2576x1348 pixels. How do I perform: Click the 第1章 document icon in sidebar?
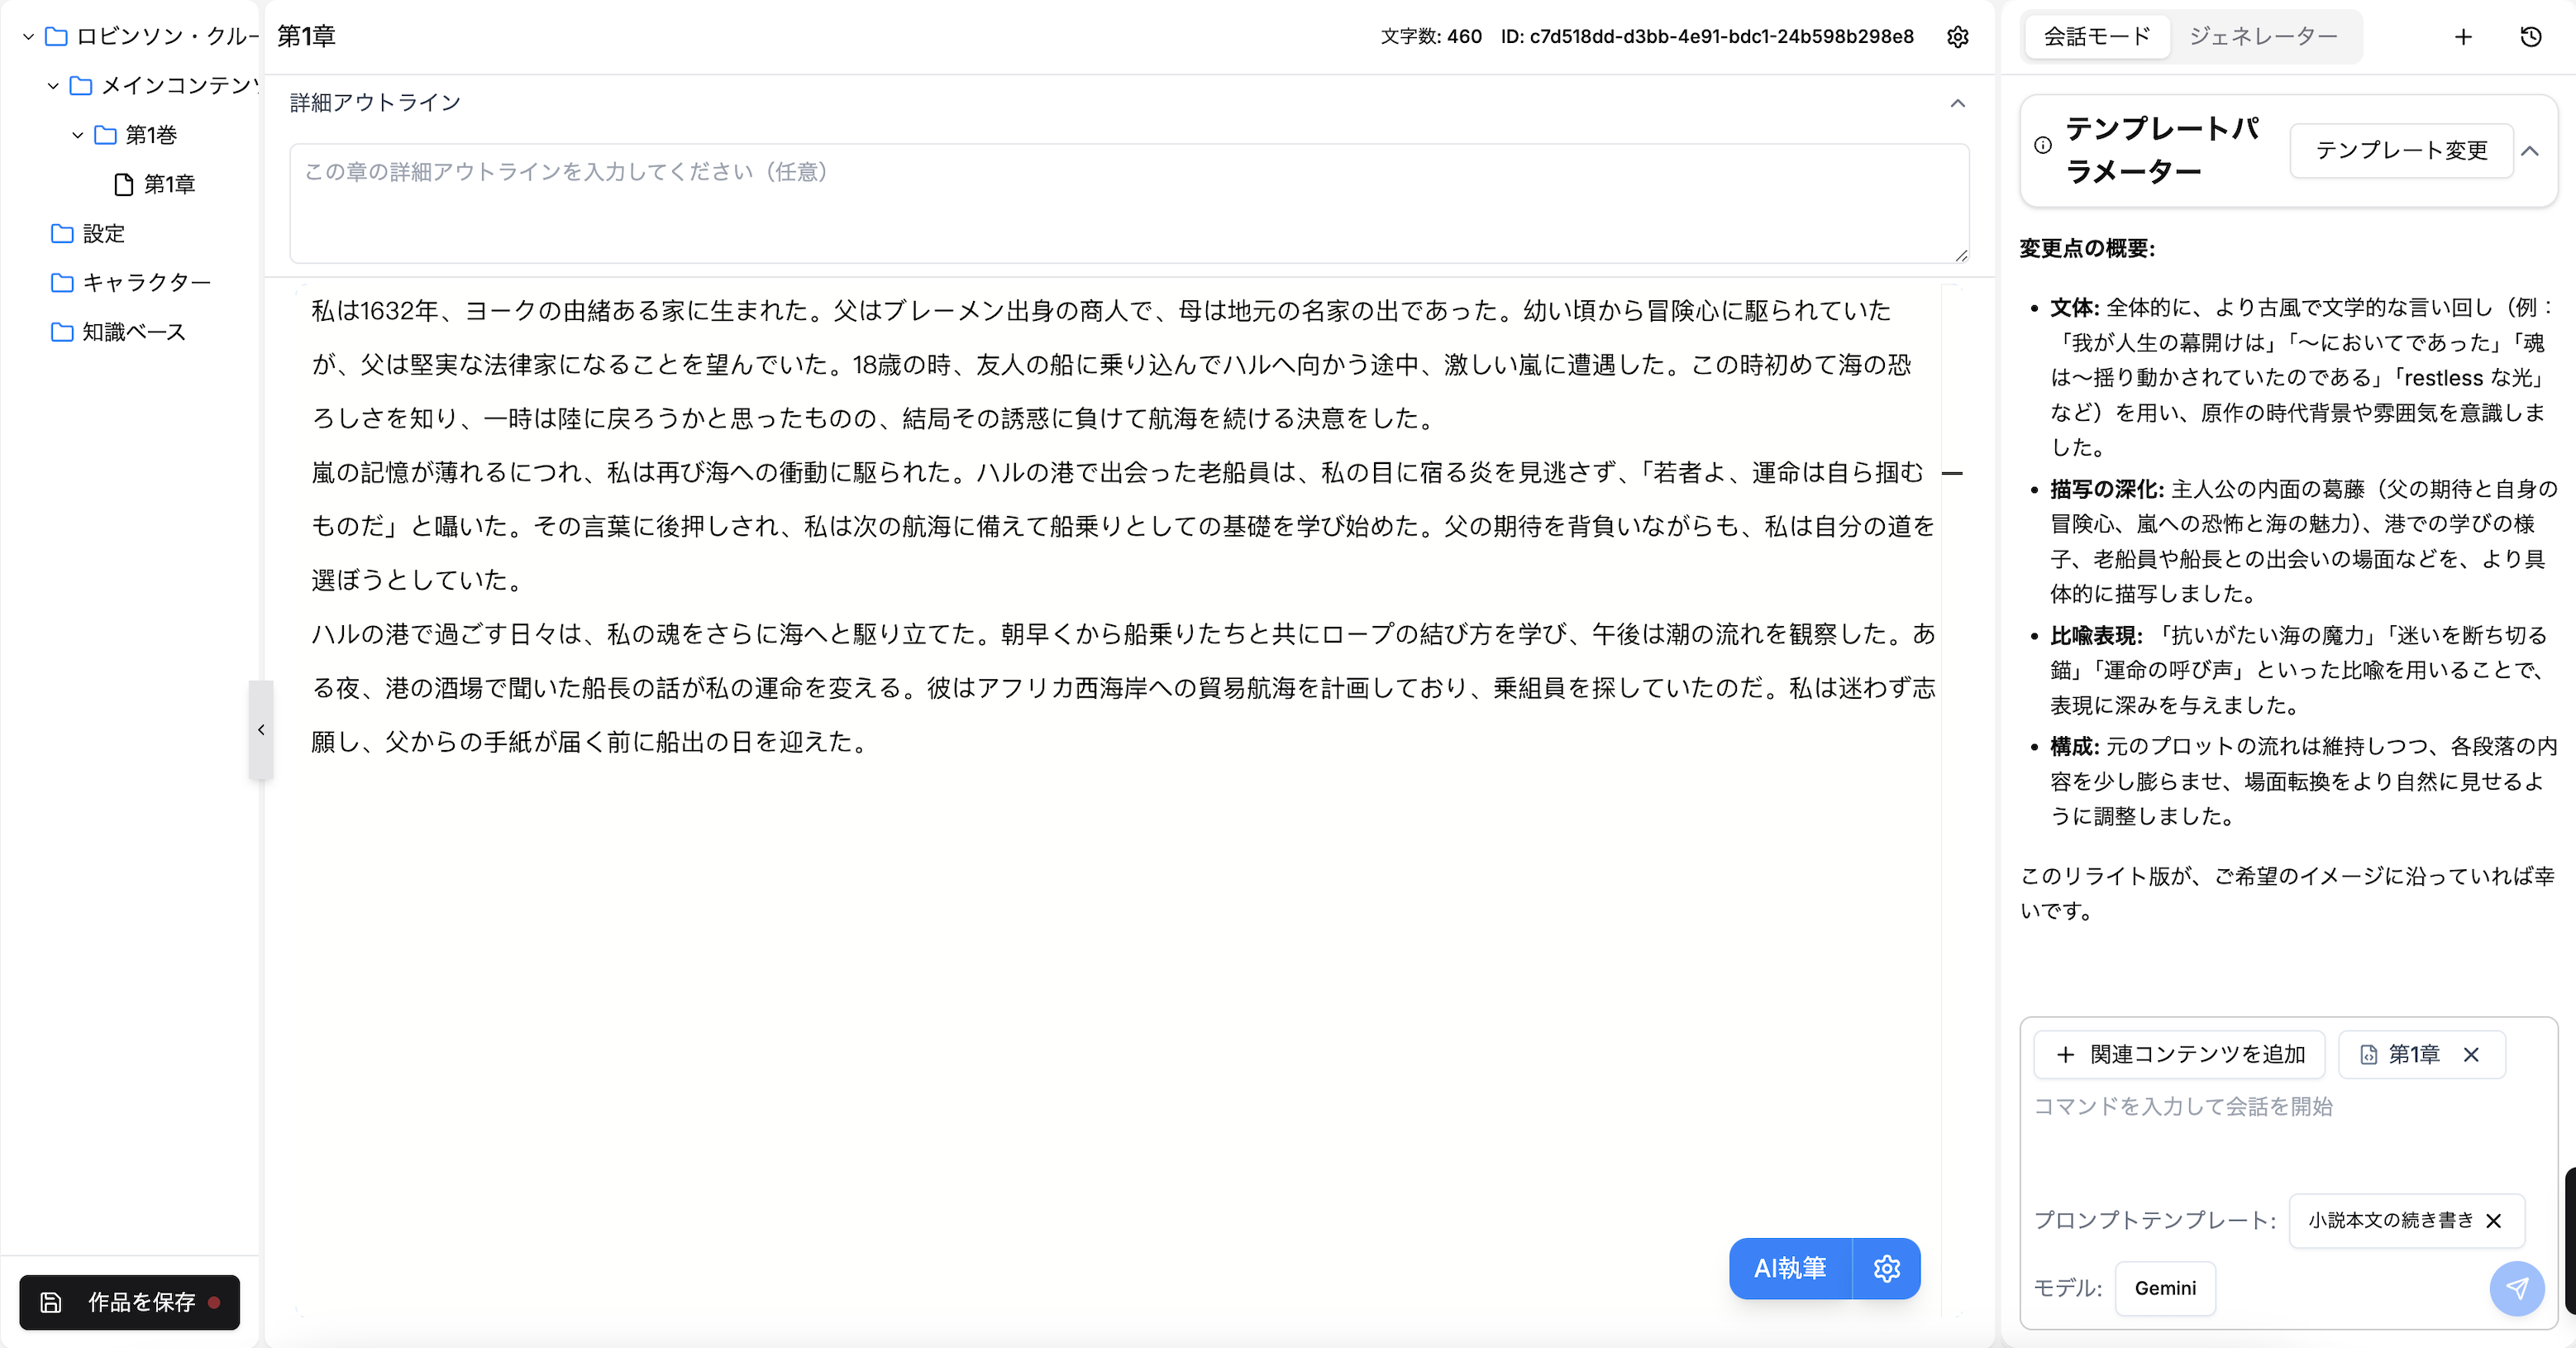click(122, 184)
